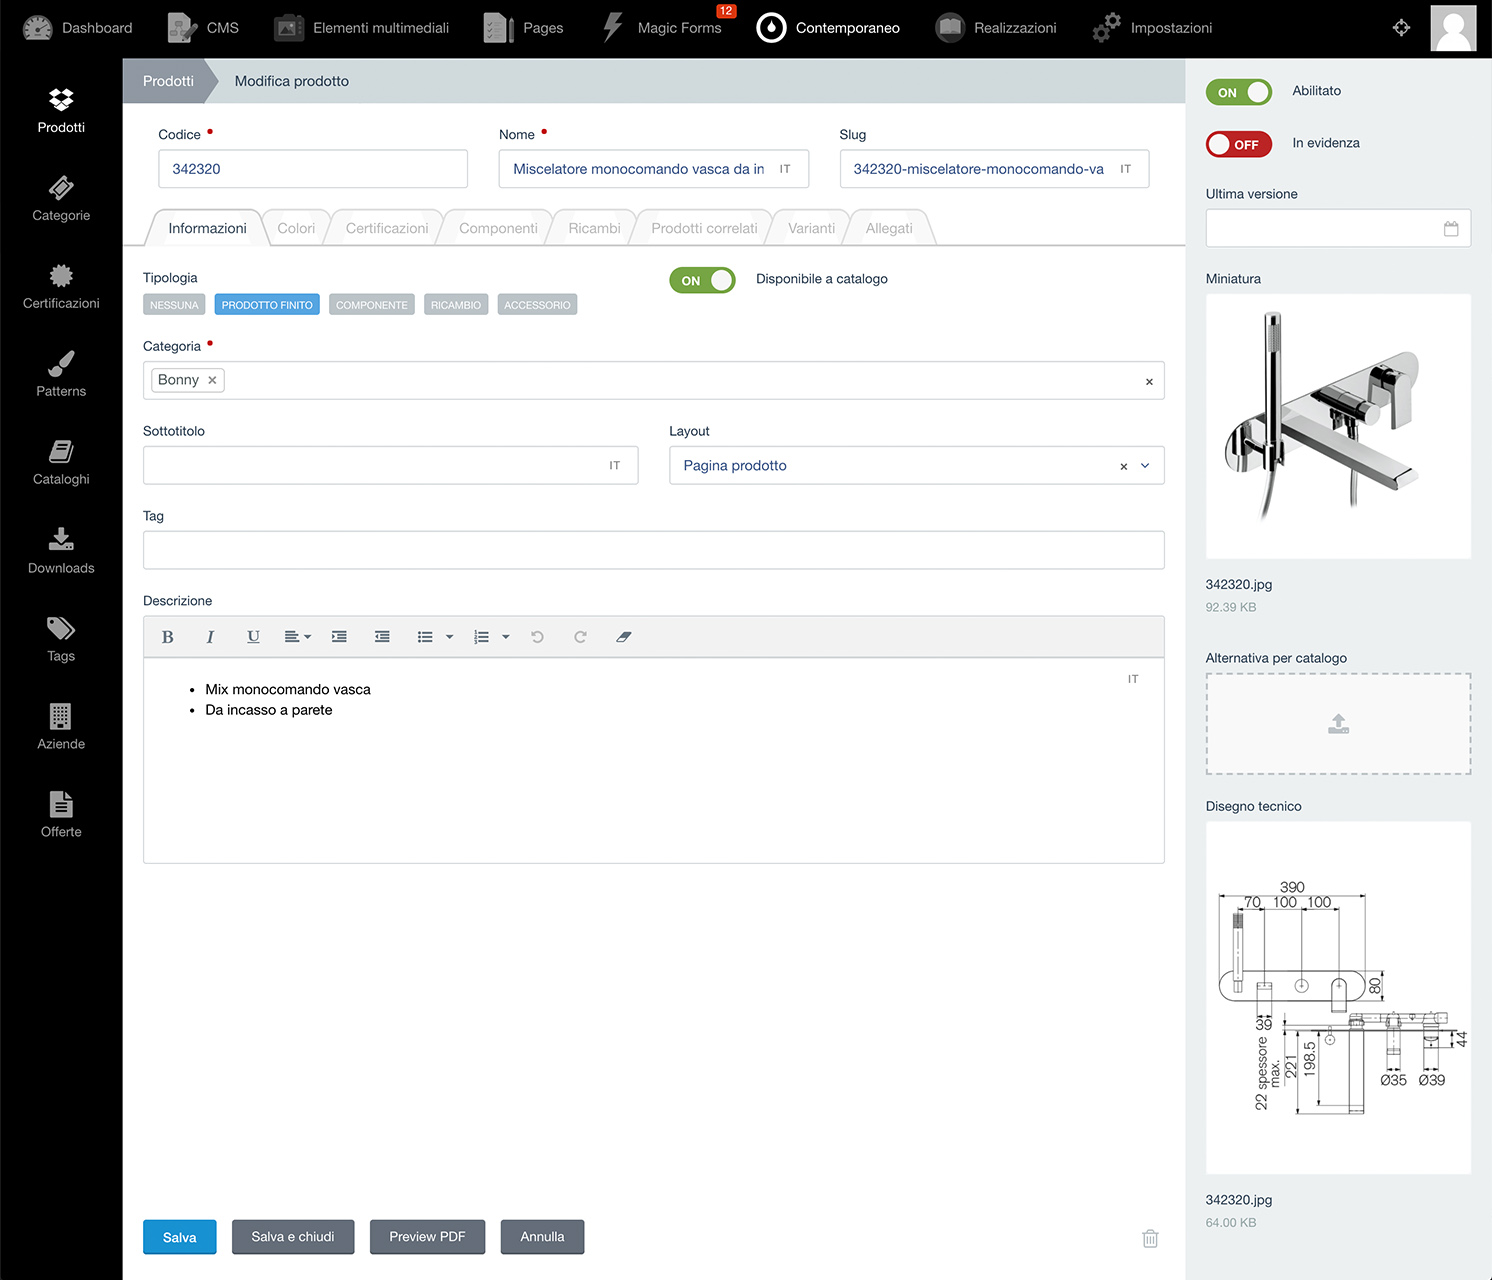Image resolution: width=1492 pixels, height=1280 pixels.
Task: Open the Patterns brush icon
Action: click(x=61, y=363)
